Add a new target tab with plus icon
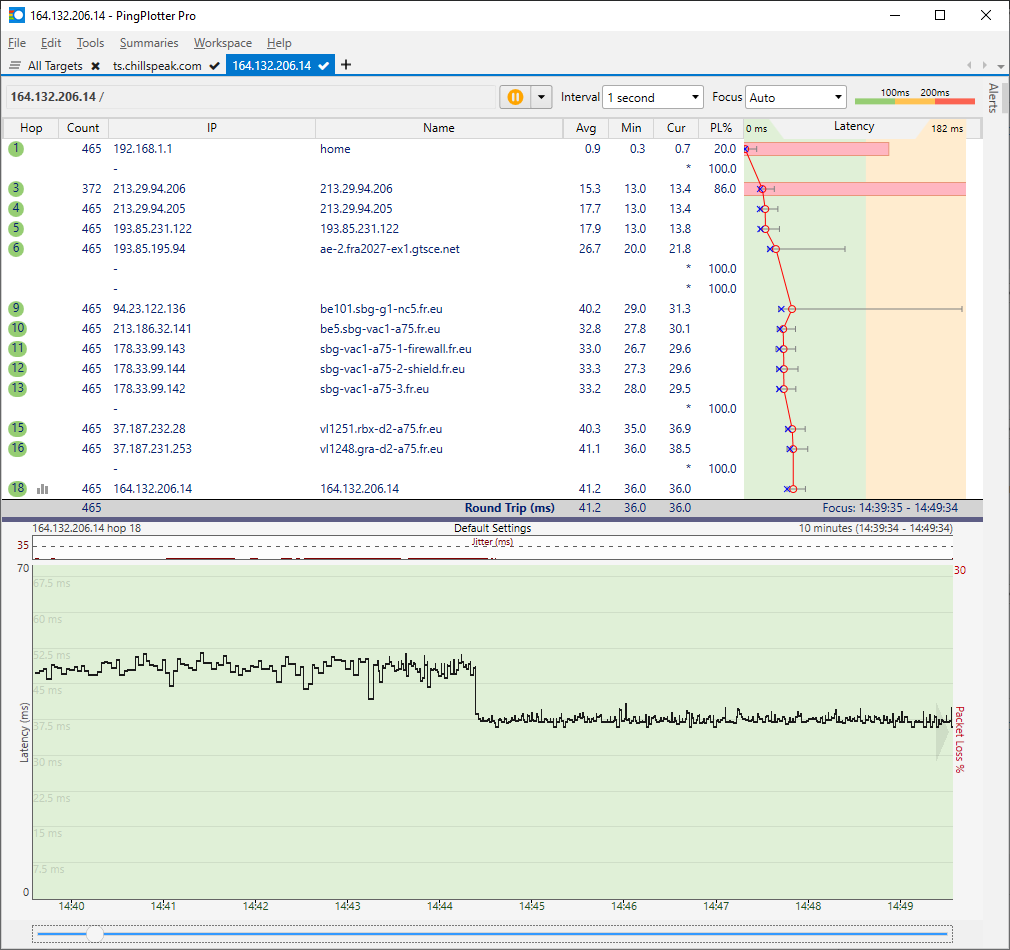 click(x=346, y=65)
